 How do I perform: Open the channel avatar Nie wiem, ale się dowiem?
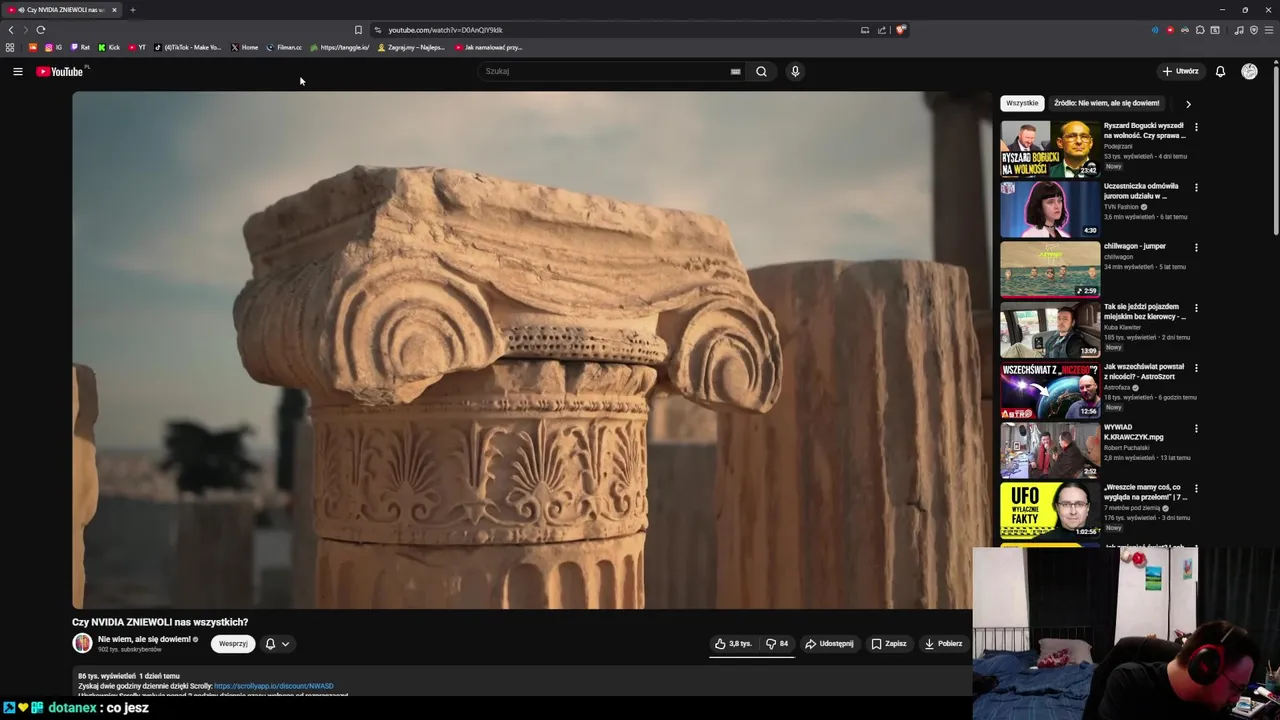[82, 643]
